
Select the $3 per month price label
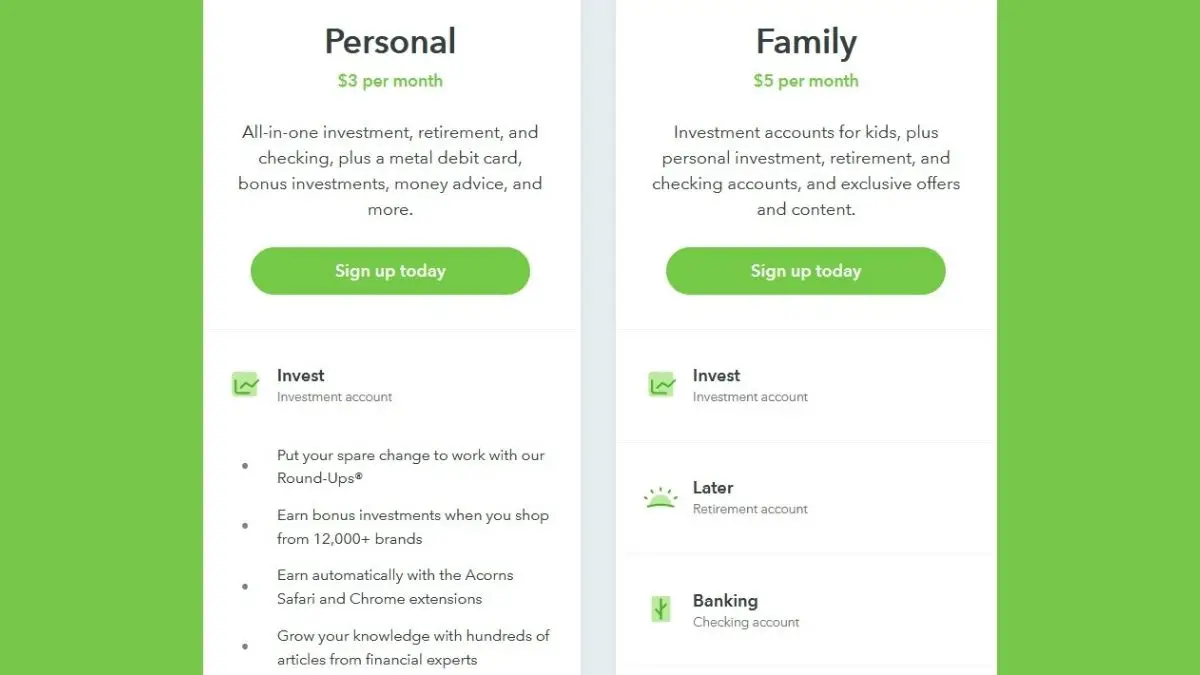390,80
